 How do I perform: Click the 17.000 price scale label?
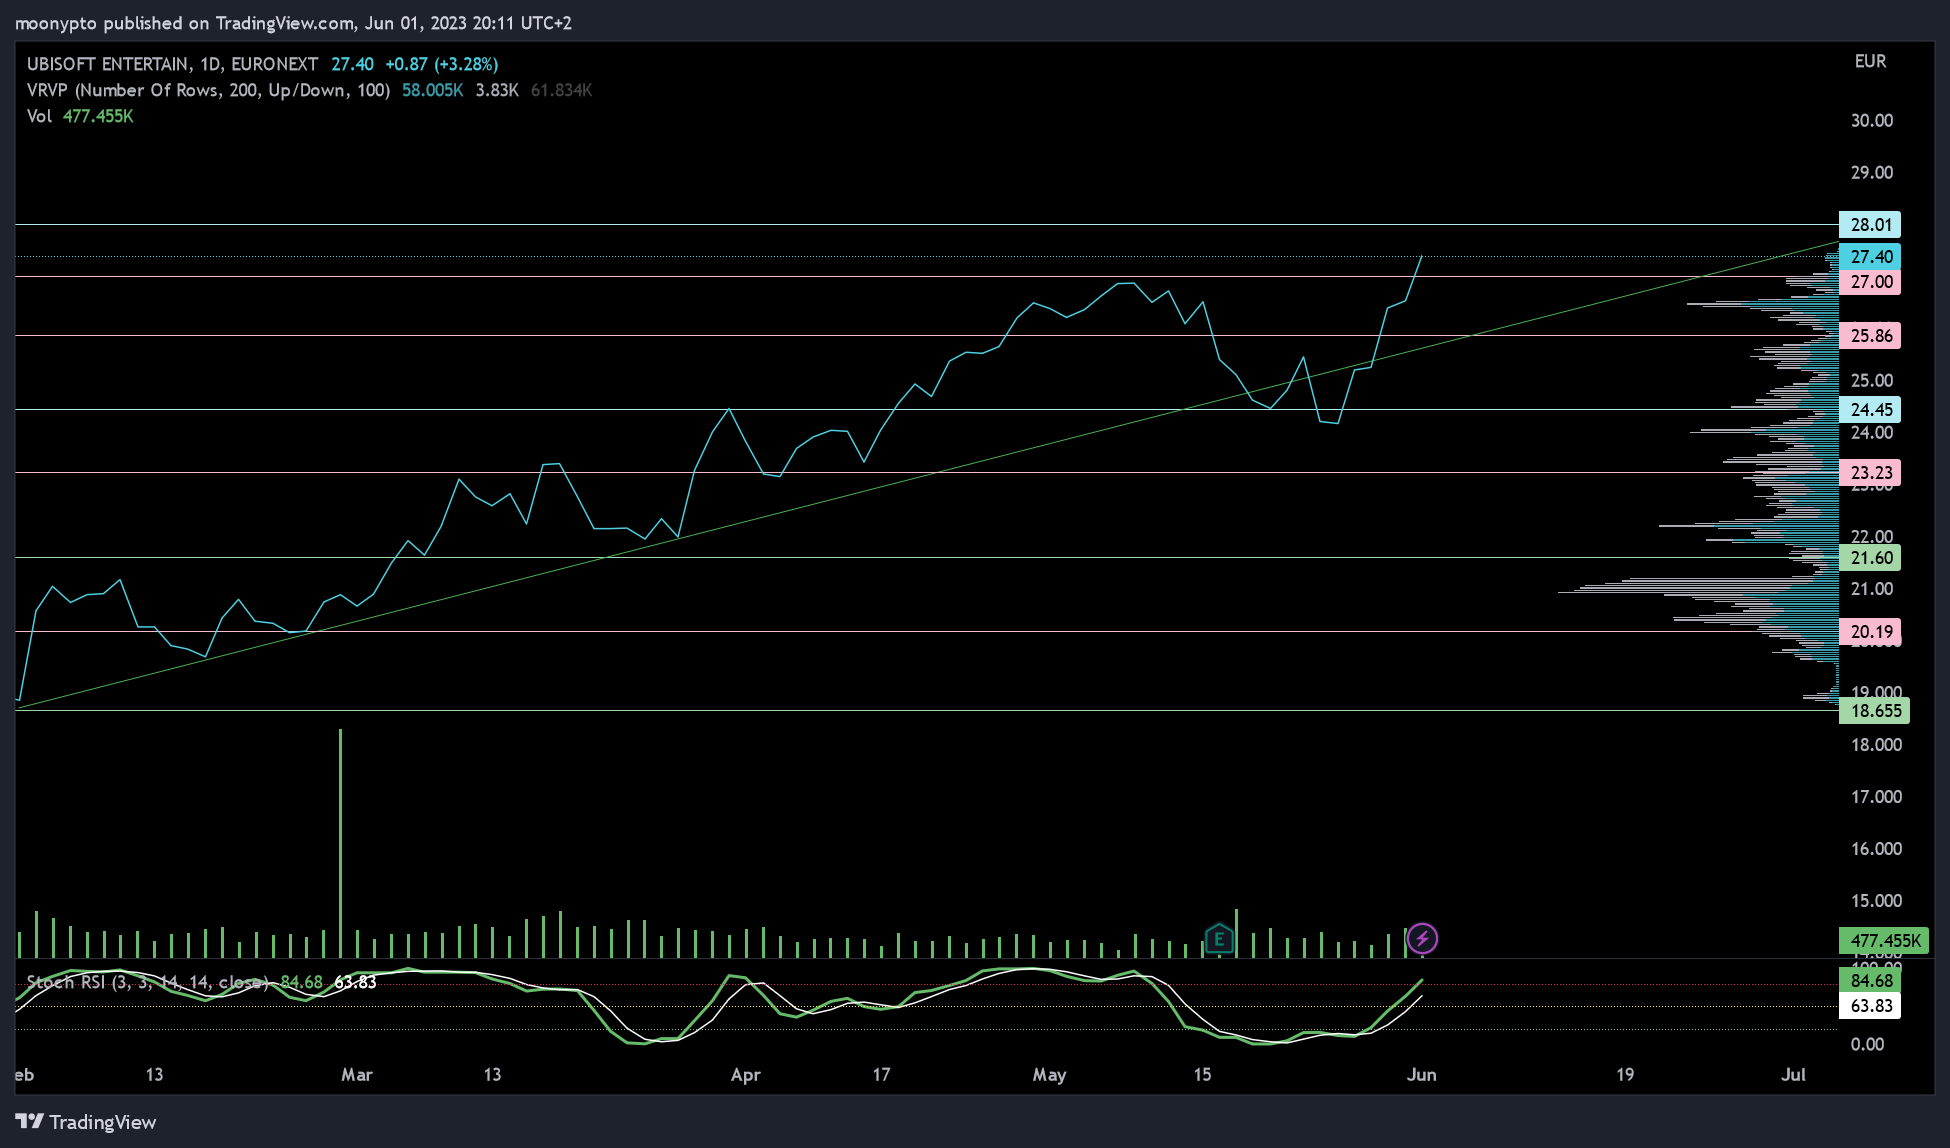[1876, 797]
